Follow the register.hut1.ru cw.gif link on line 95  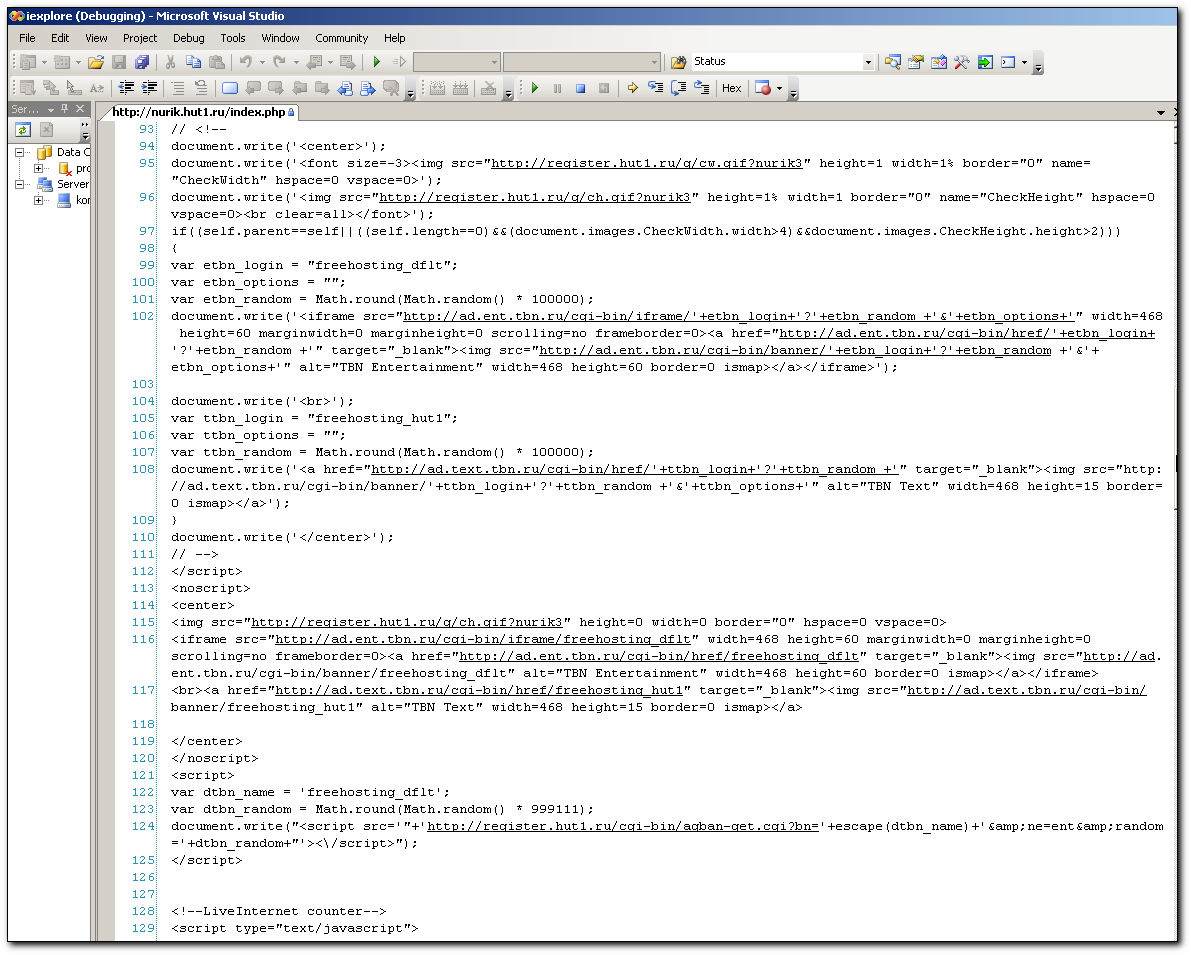pos(646,163)
